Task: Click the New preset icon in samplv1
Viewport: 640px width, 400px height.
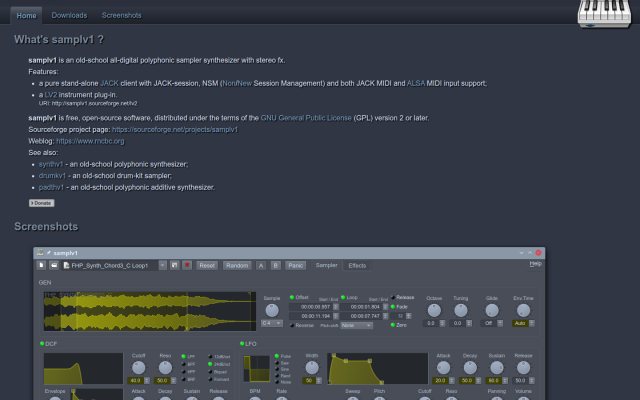Action: [41, 265]
